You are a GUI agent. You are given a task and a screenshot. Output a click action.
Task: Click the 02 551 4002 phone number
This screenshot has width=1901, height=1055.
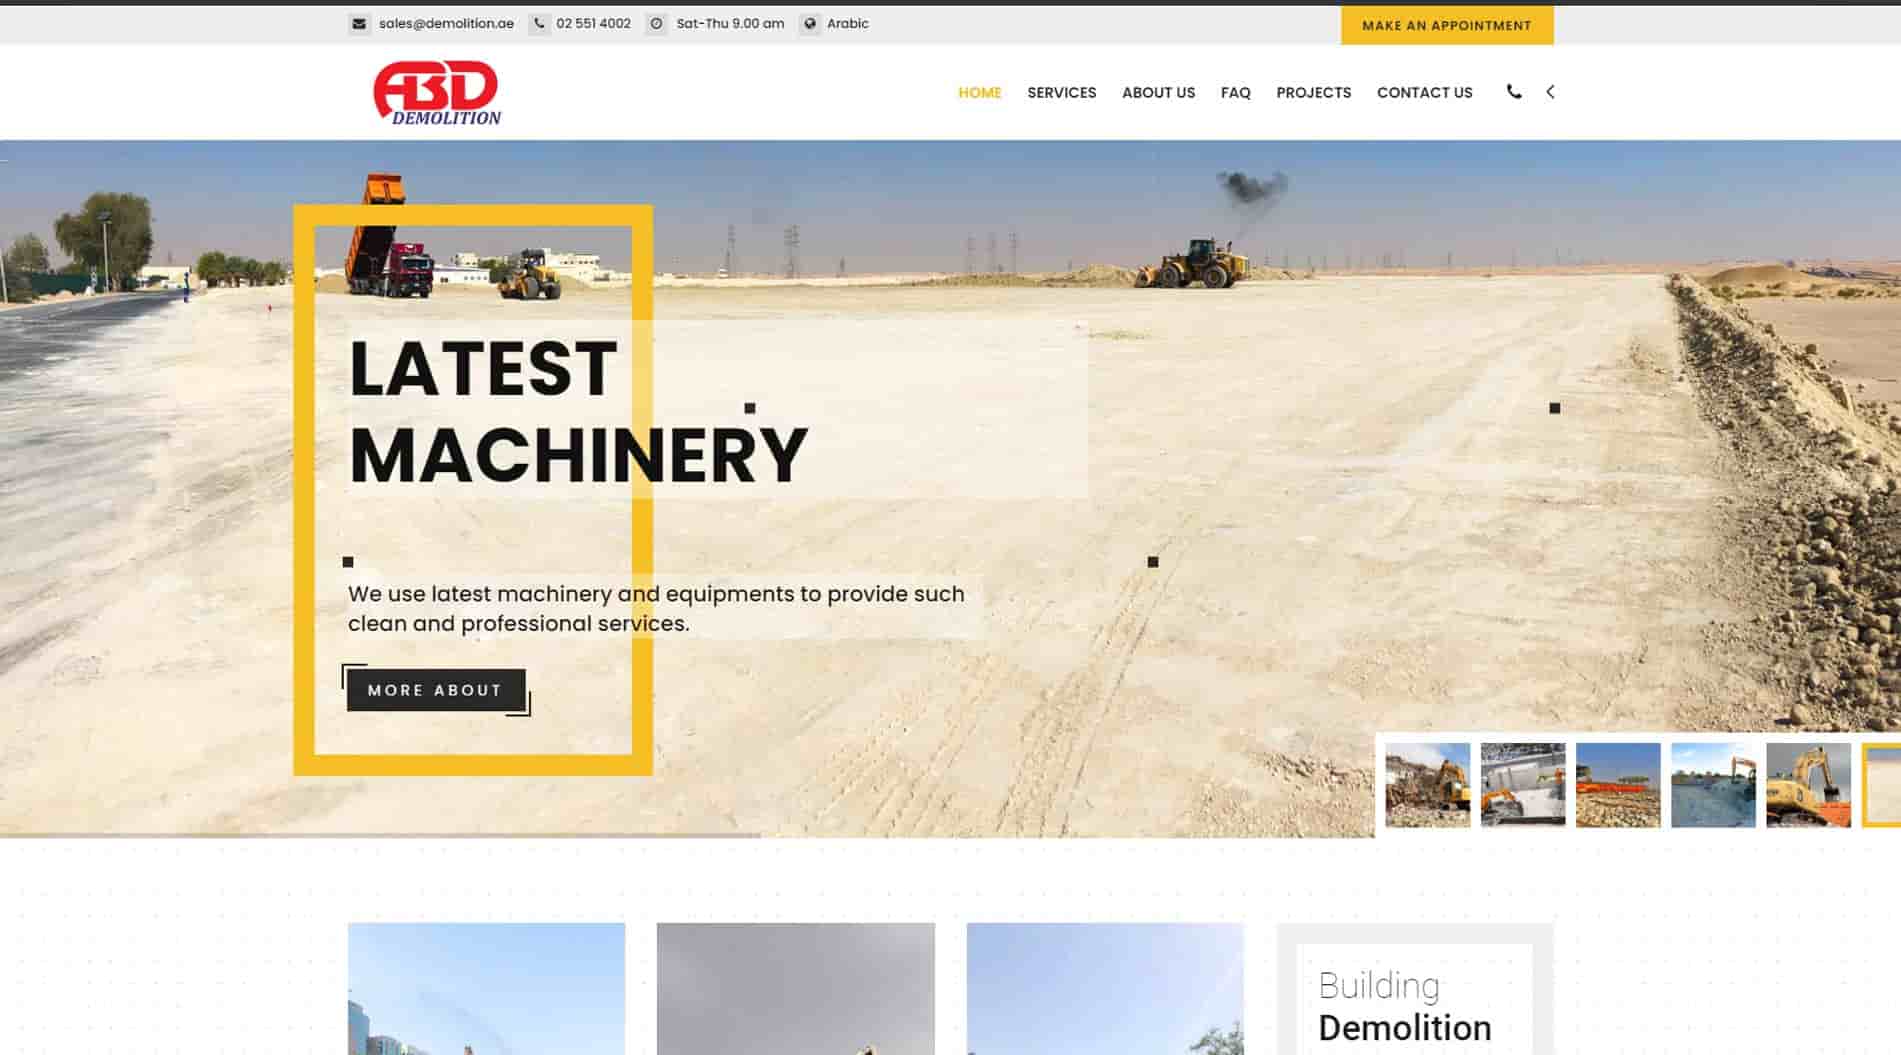pyautogui.click(x=593, y=24)
